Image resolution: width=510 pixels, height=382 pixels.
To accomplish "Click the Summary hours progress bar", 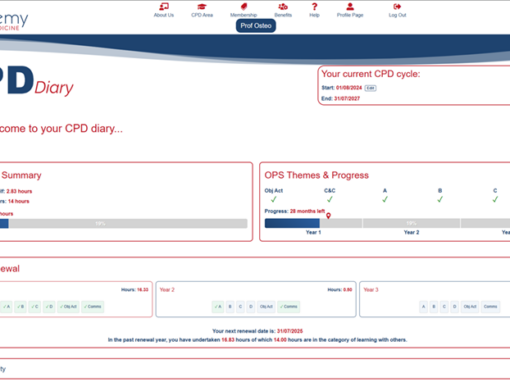I will coord(123,223).
